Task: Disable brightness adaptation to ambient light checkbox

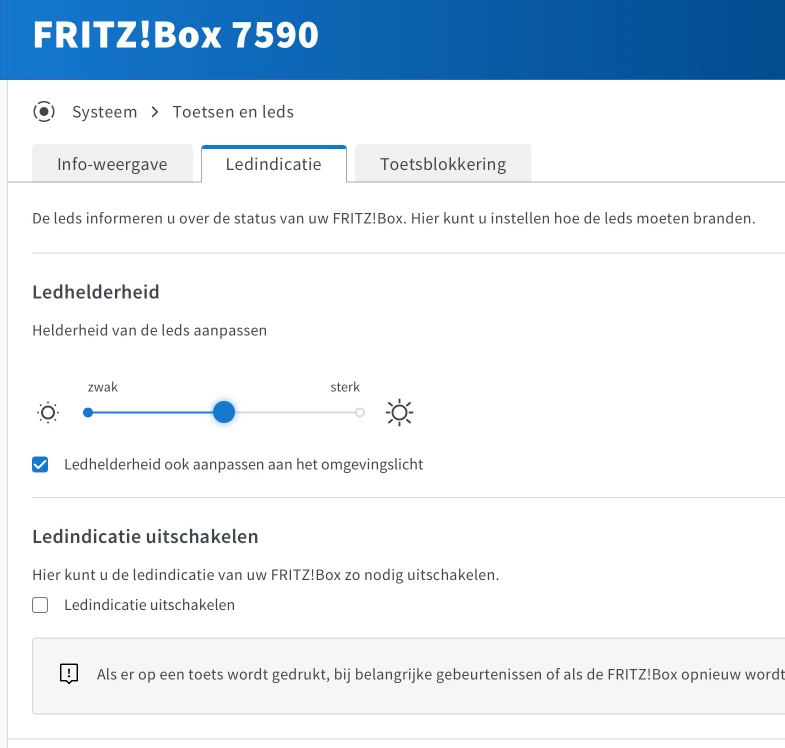Action: 40,465
